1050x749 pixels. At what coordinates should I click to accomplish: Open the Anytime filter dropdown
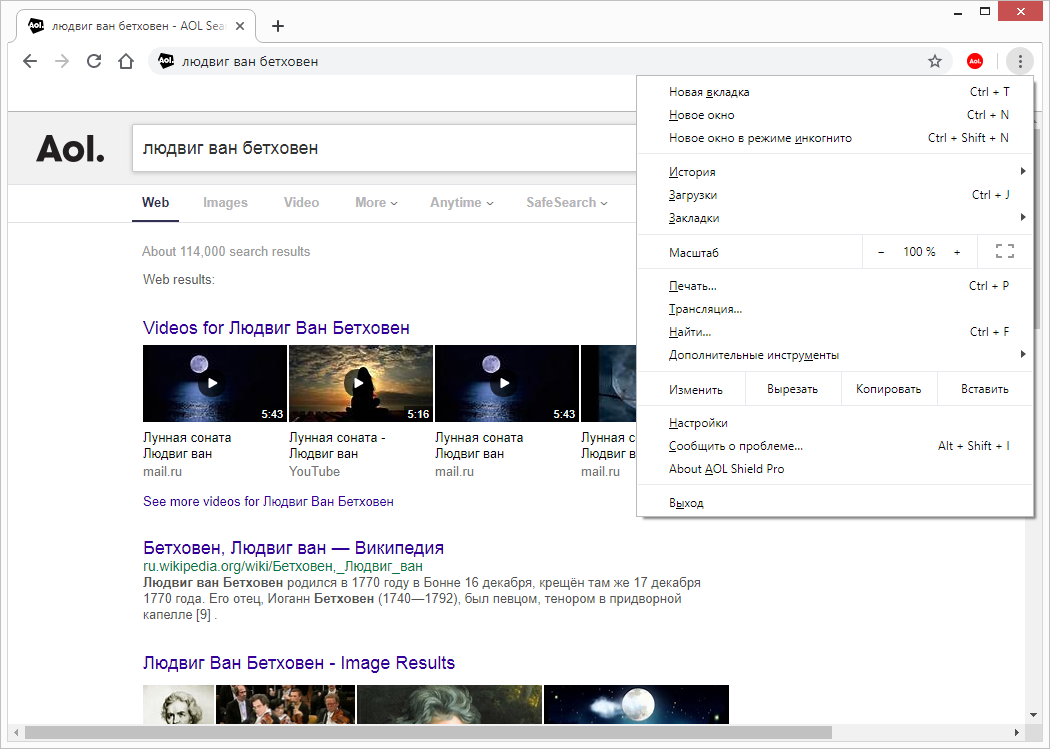pyautogui.click(x=461, y=202)
